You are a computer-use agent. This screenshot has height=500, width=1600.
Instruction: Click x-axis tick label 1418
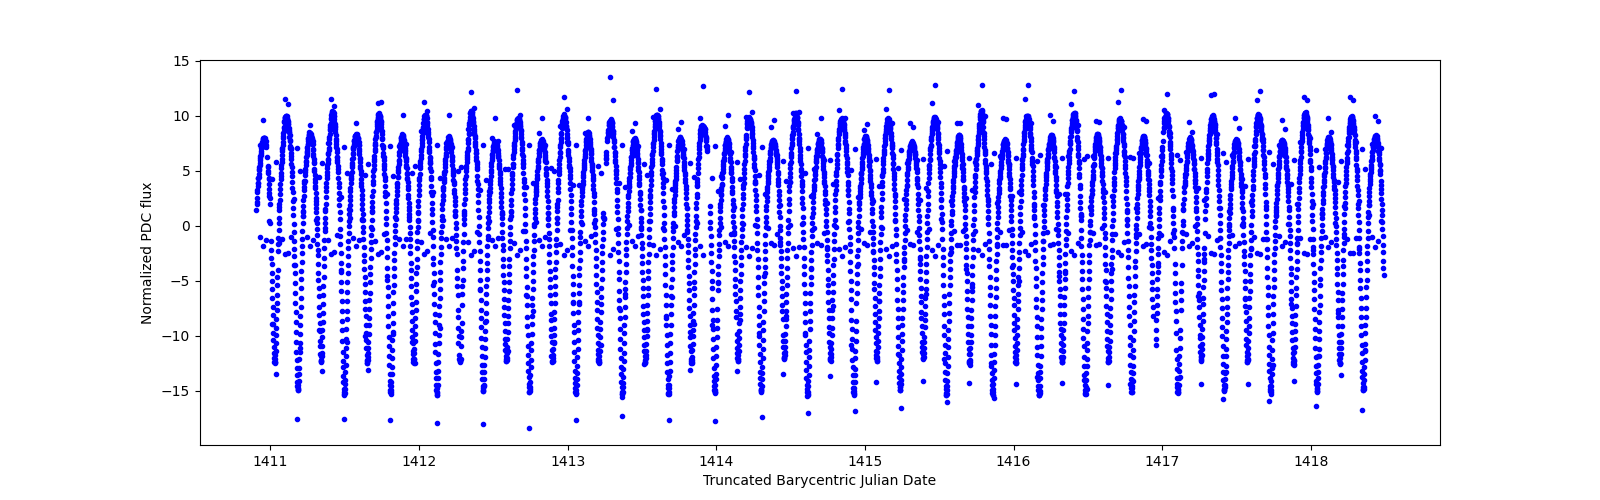tap(1311, 461)
